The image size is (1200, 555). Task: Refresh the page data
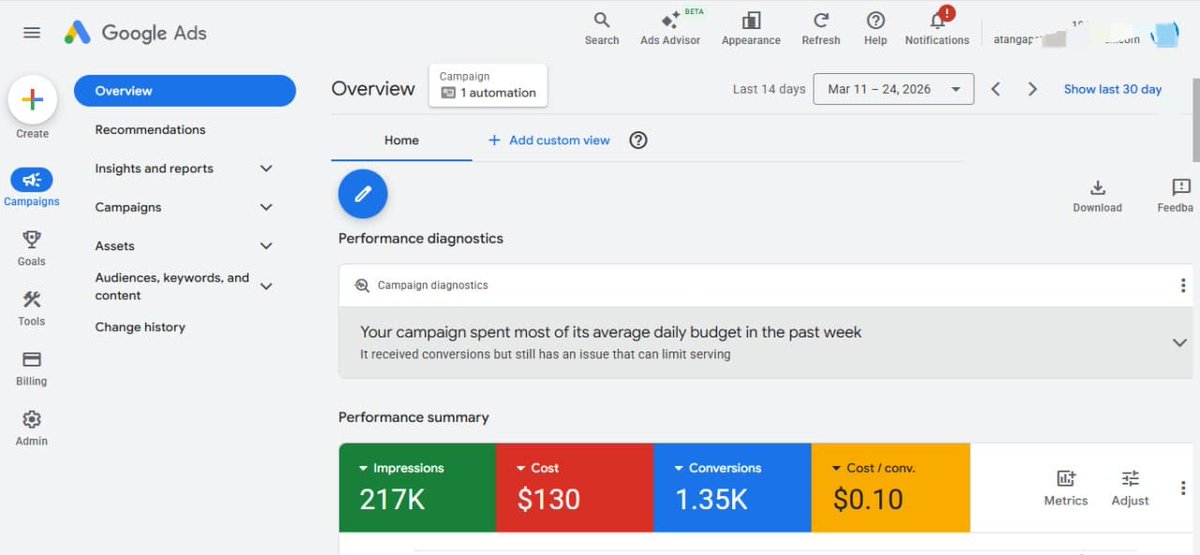(821, 28)
